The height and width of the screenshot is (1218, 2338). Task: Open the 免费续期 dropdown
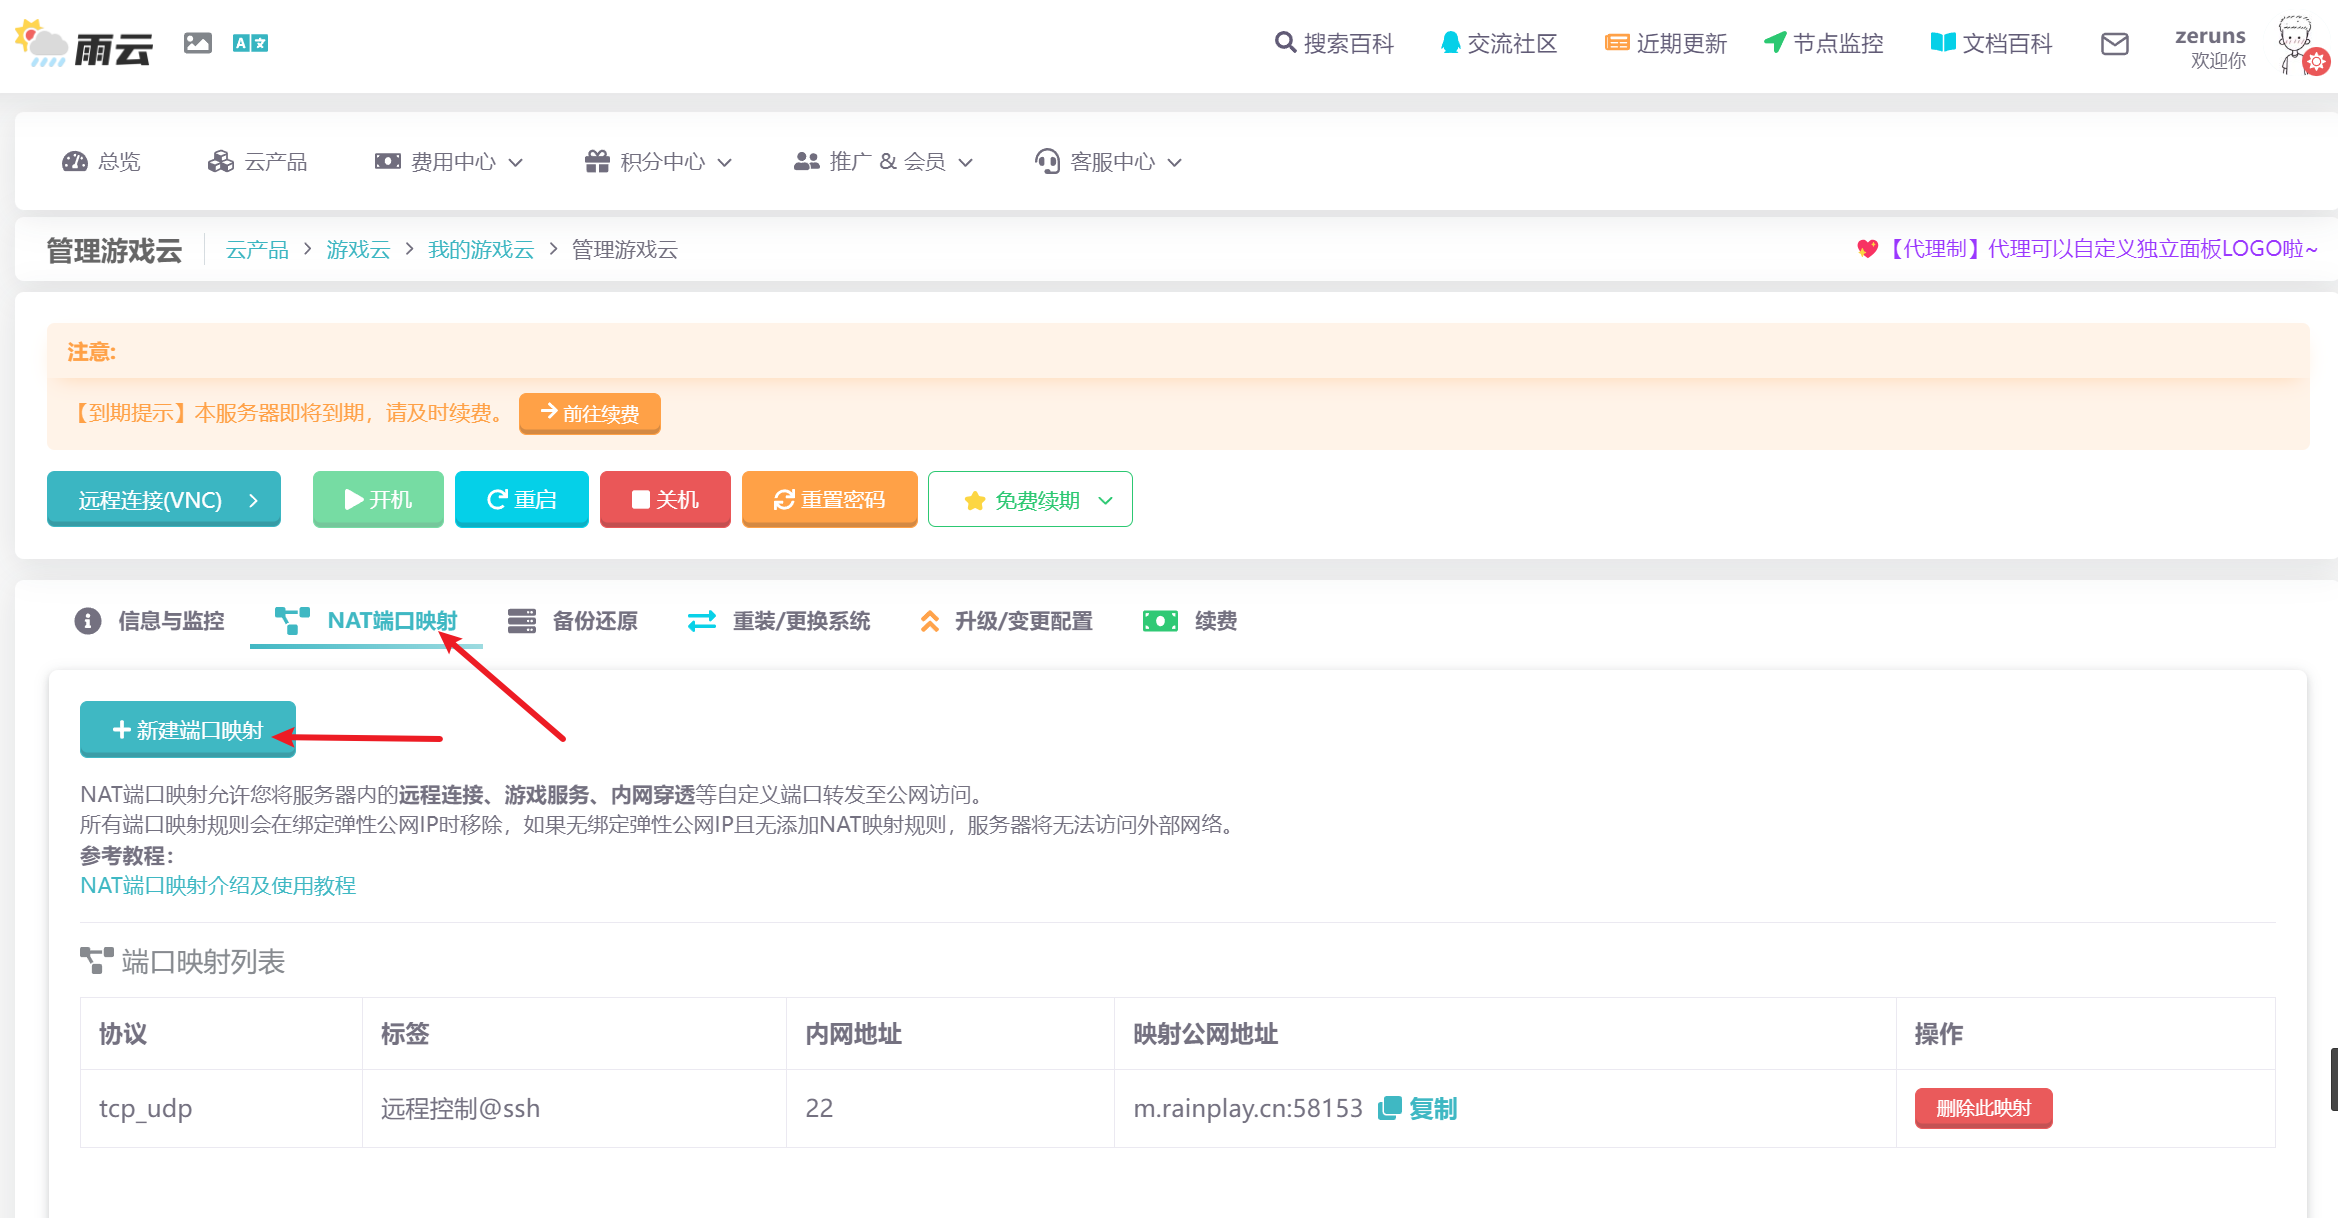(x=1030, y=500)
